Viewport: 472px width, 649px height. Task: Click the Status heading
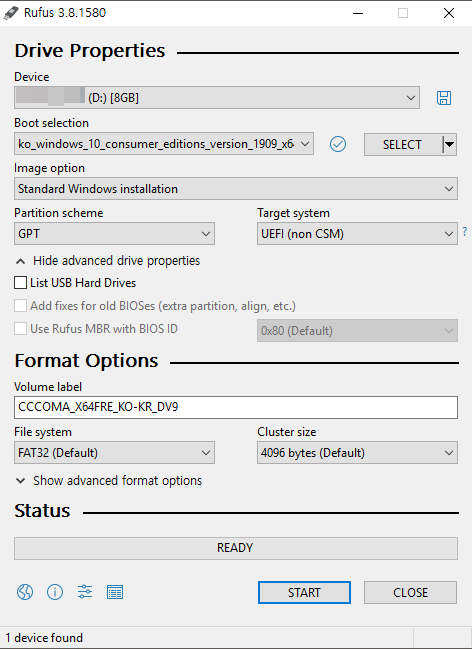42,511
